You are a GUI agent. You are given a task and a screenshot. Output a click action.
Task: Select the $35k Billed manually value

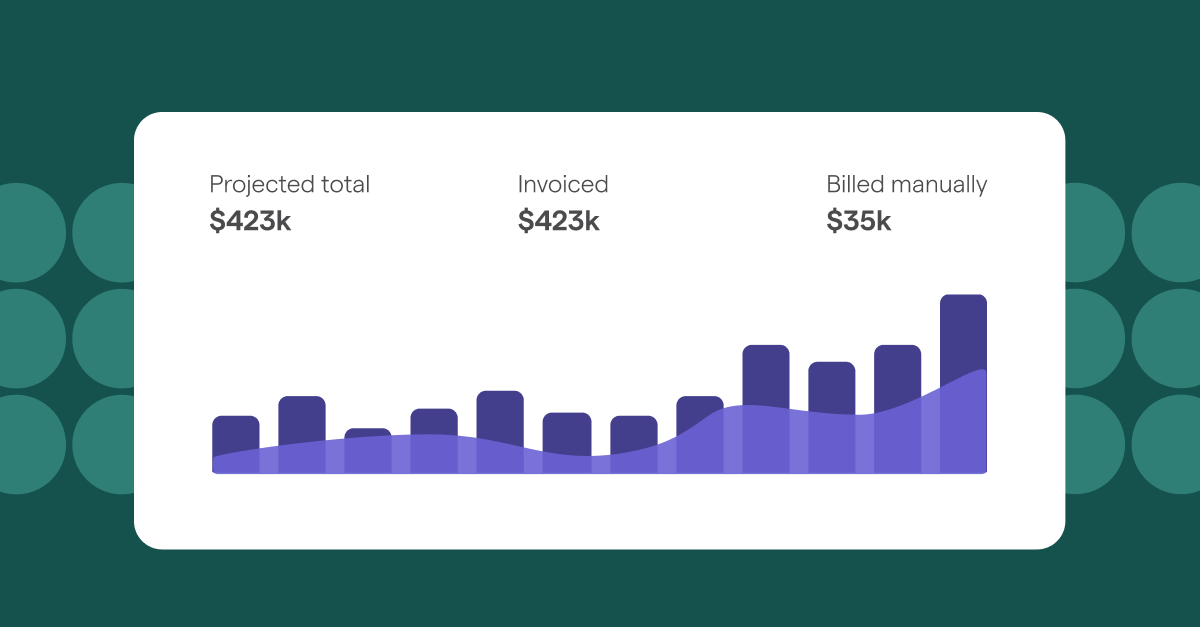(858, 221)
